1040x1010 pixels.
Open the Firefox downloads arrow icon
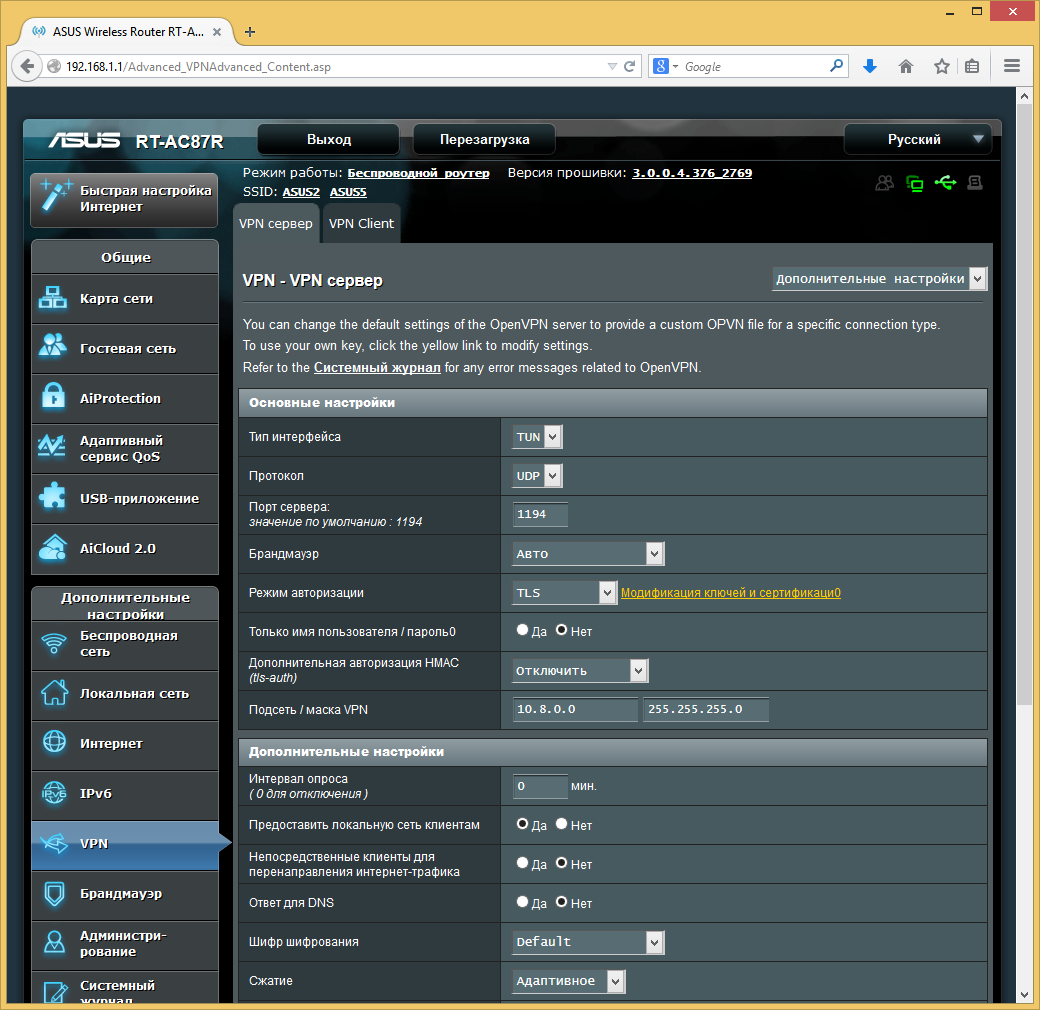click(x=870, y=66)
